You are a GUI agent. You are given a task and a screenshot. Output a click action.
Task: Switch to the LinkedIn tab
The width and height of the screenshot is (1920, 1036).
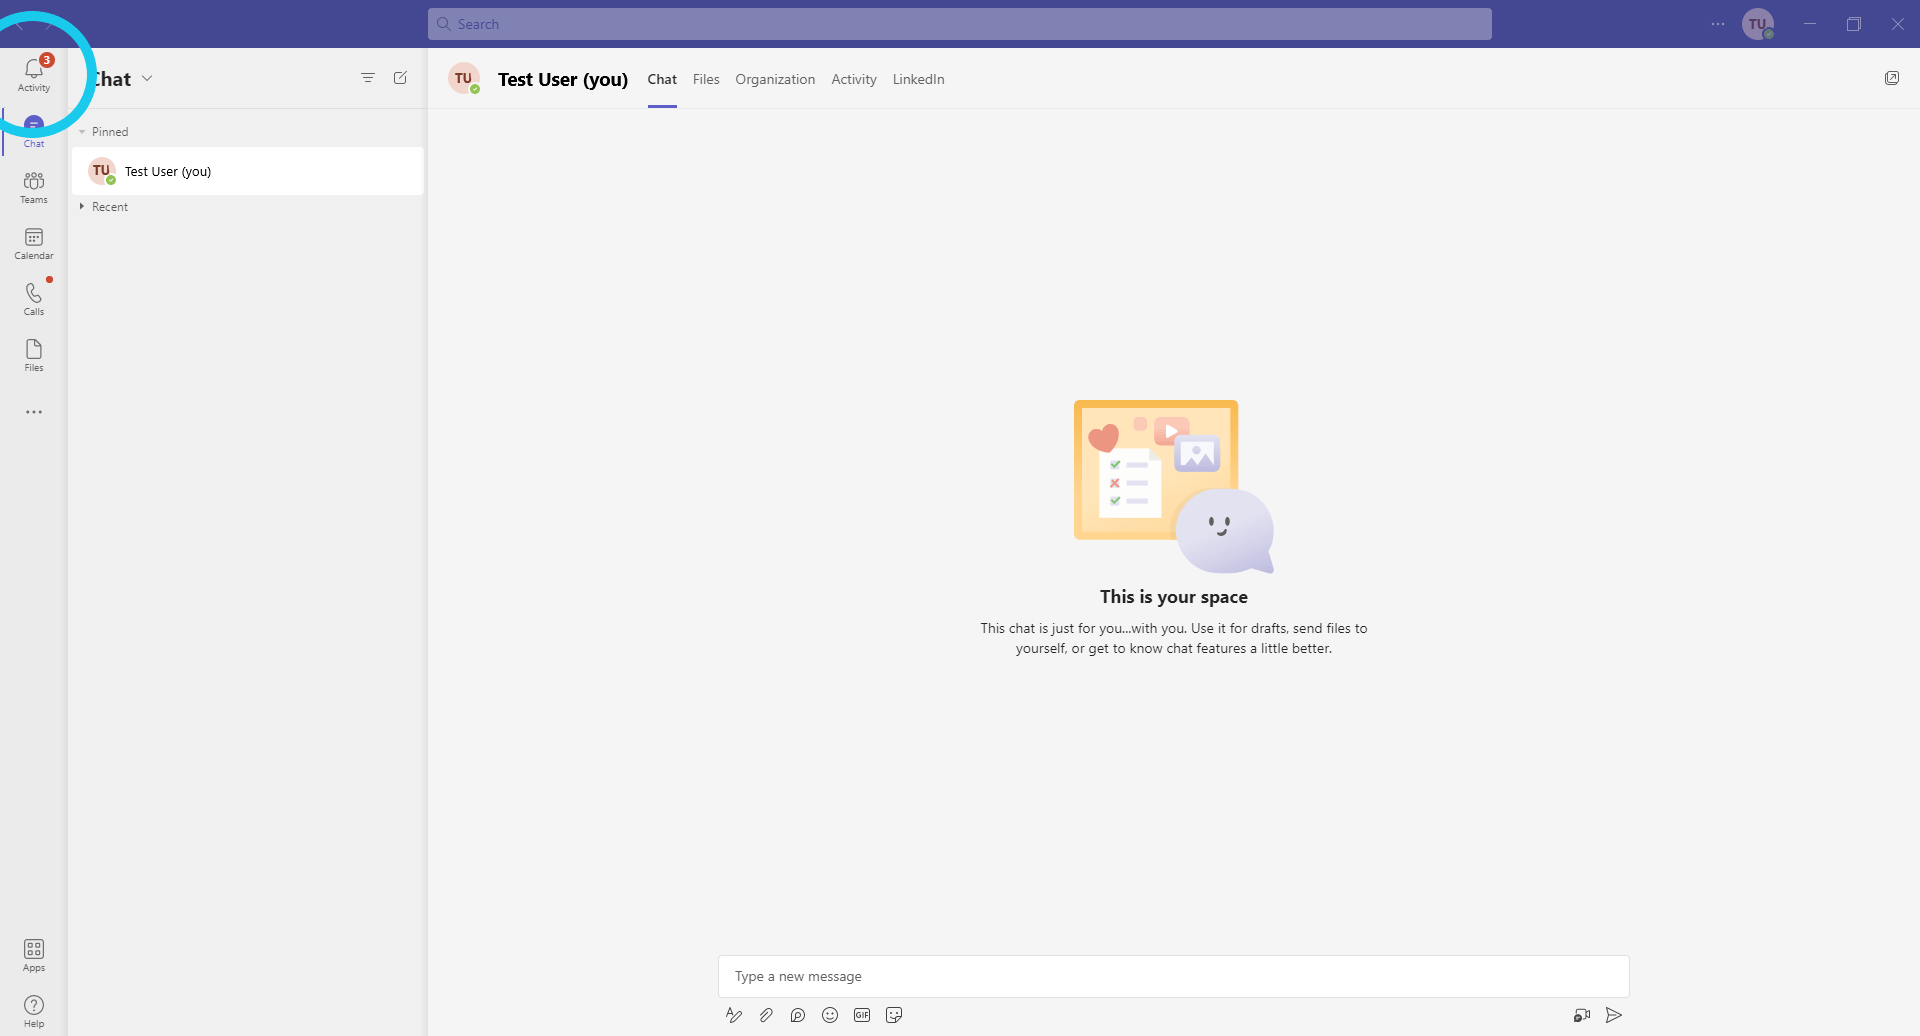(918, 79)
